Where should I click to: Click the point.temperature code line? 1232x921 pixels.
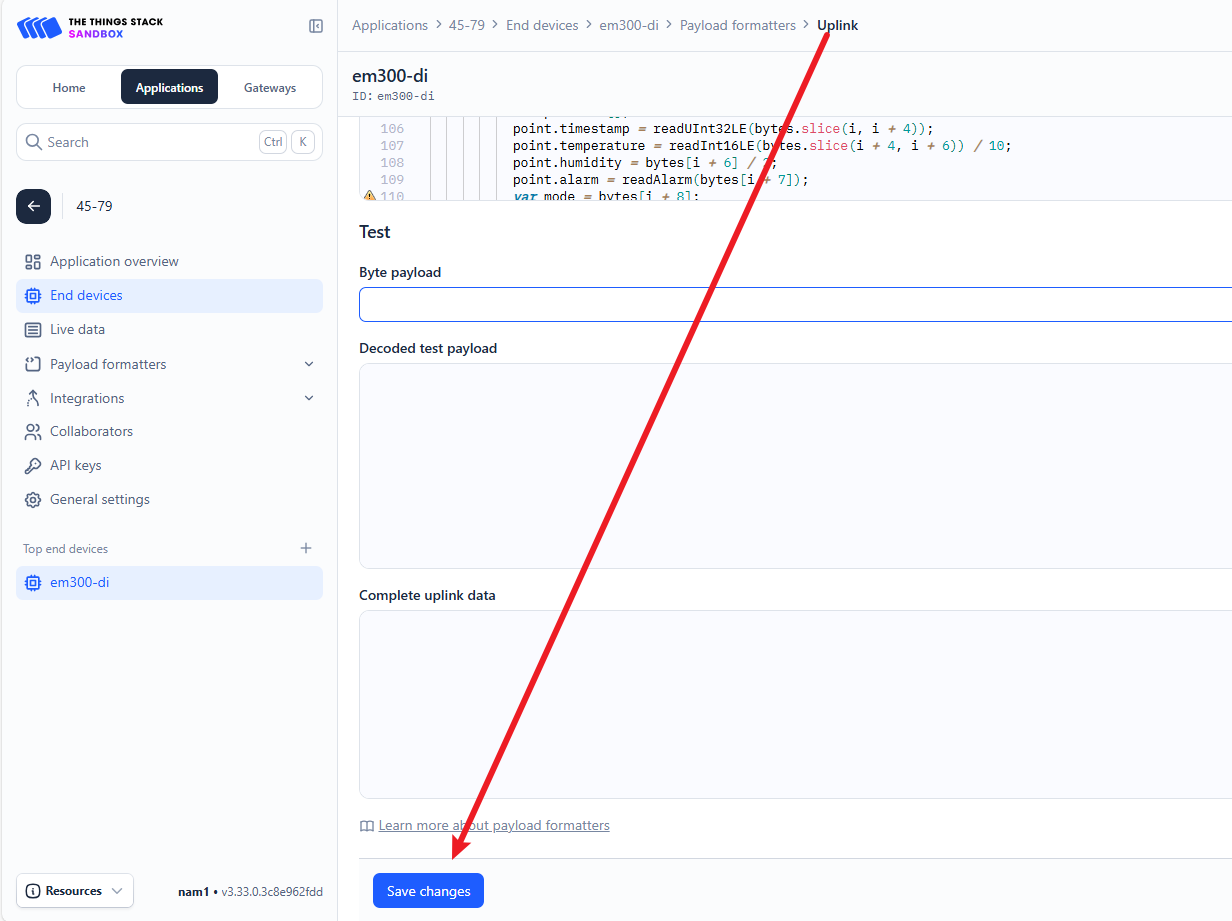pos(762,146)
